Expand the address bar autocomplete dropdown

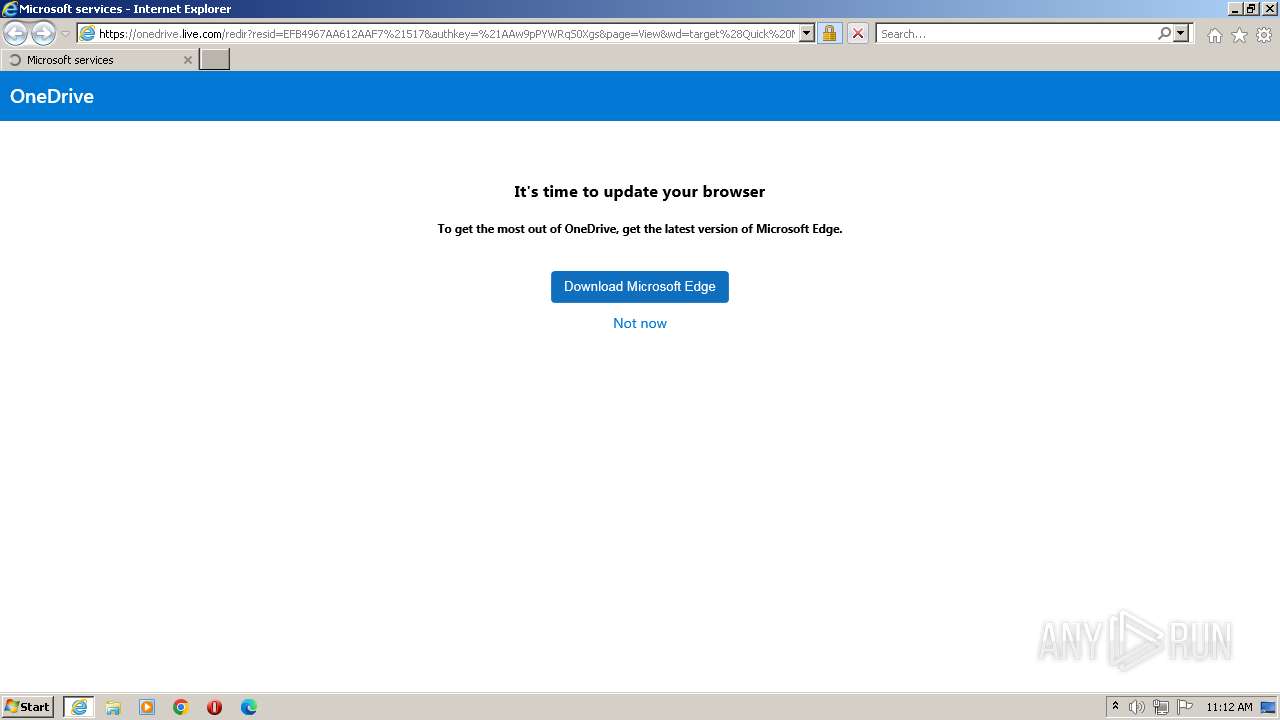point(807,34)
